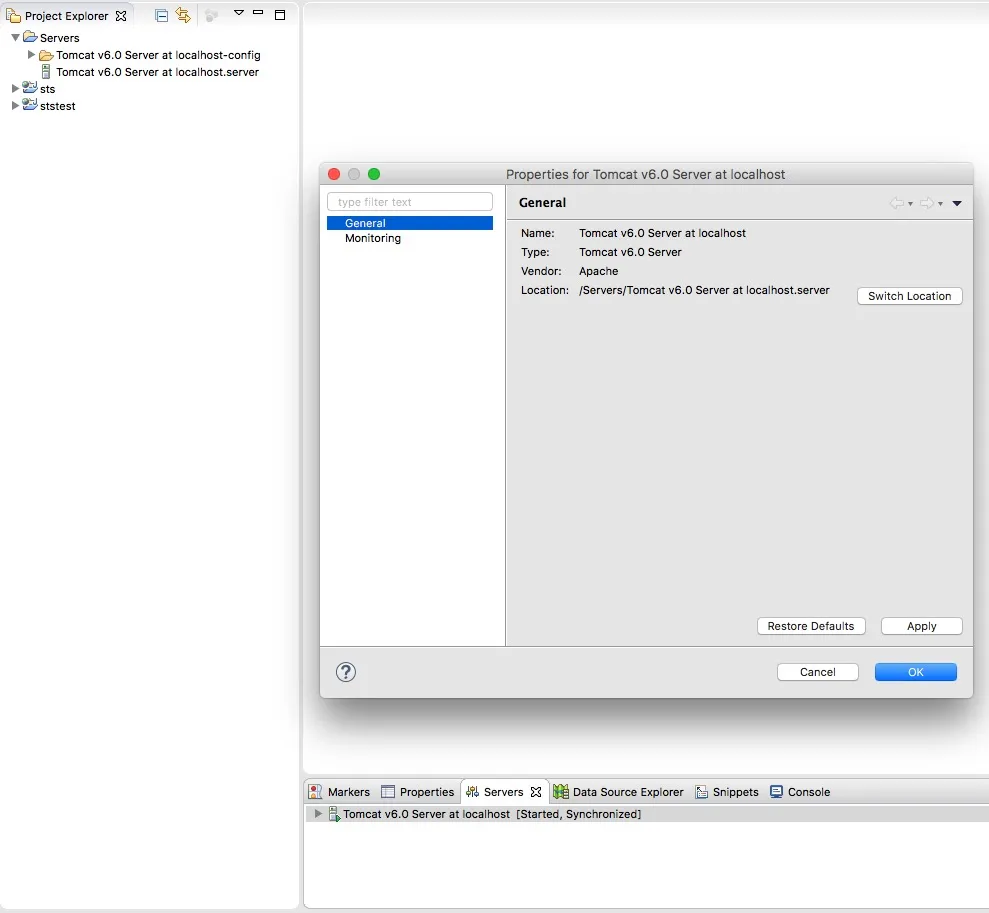Click the Data Source Explorer tab icon
989x913 pixels.
point(561,792)
